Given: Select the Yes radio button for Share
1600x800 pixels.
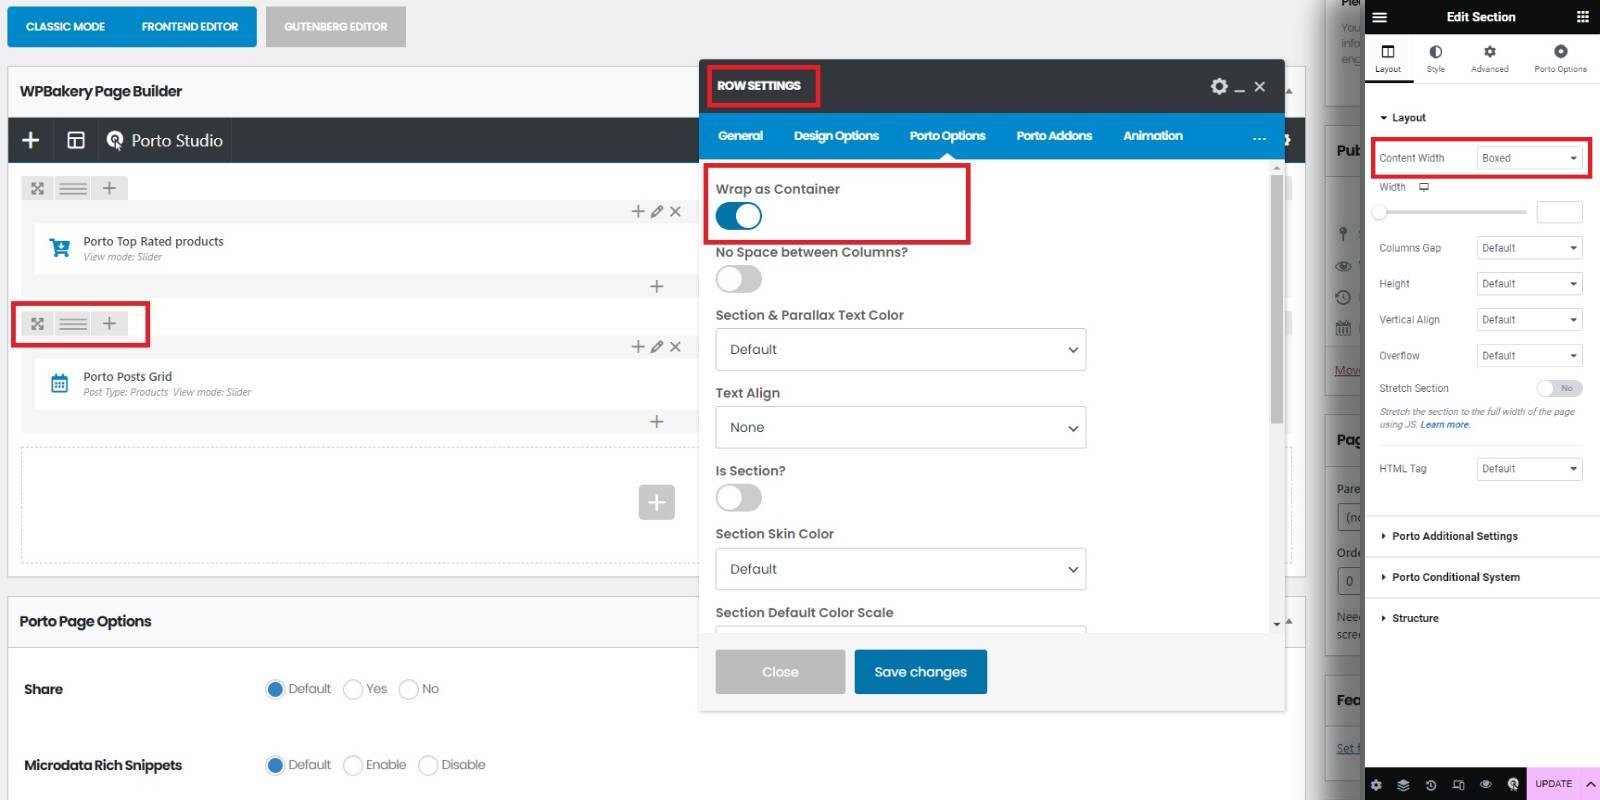Looking at the screenshot, I should tap(353, 689).
